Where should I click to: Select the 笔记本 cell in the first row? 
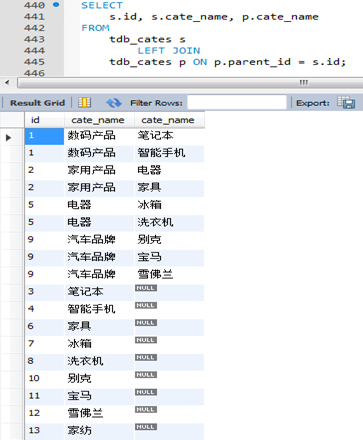[x=169, y=136]
